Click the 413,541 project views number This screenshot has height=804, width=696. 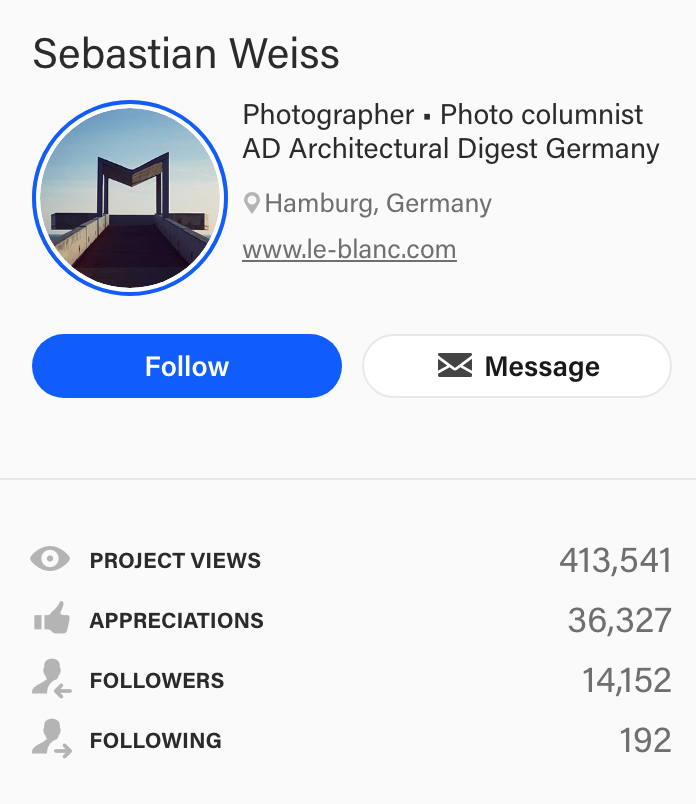coord(615,560)
